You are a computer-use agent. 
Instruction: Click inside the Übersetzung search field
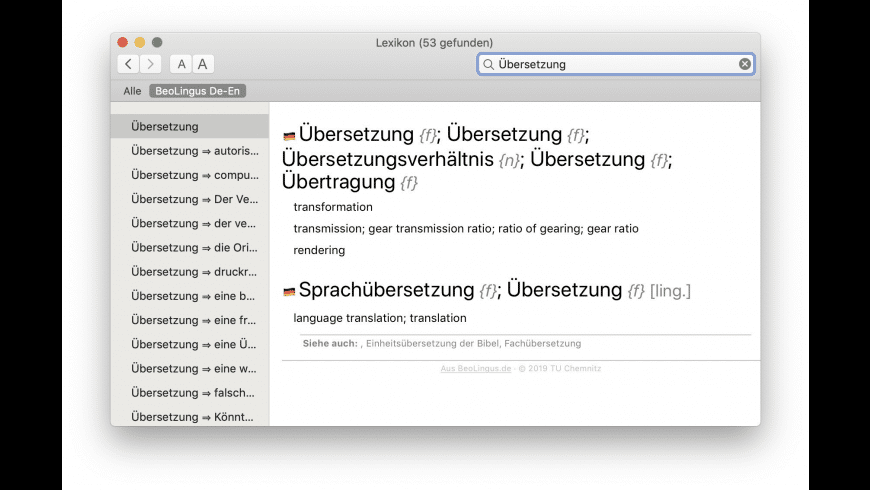click(x=610, y=64)
